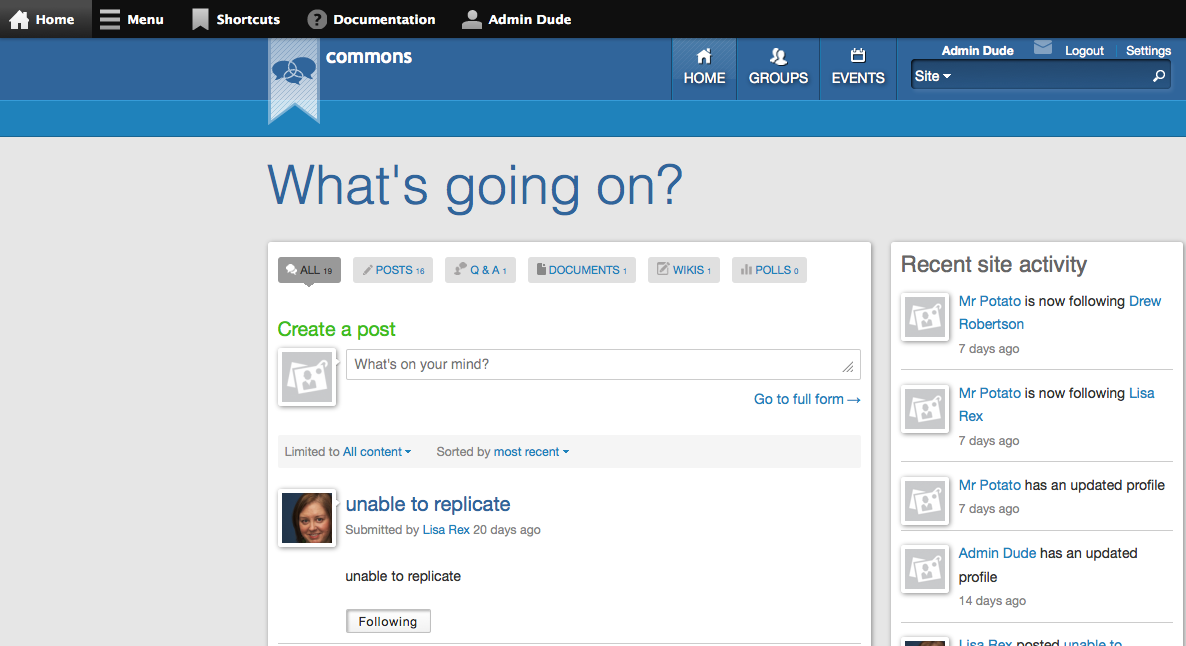Open the Settings link
Viewport: 1186px width, 646px height.
[x=1148, y=51]
